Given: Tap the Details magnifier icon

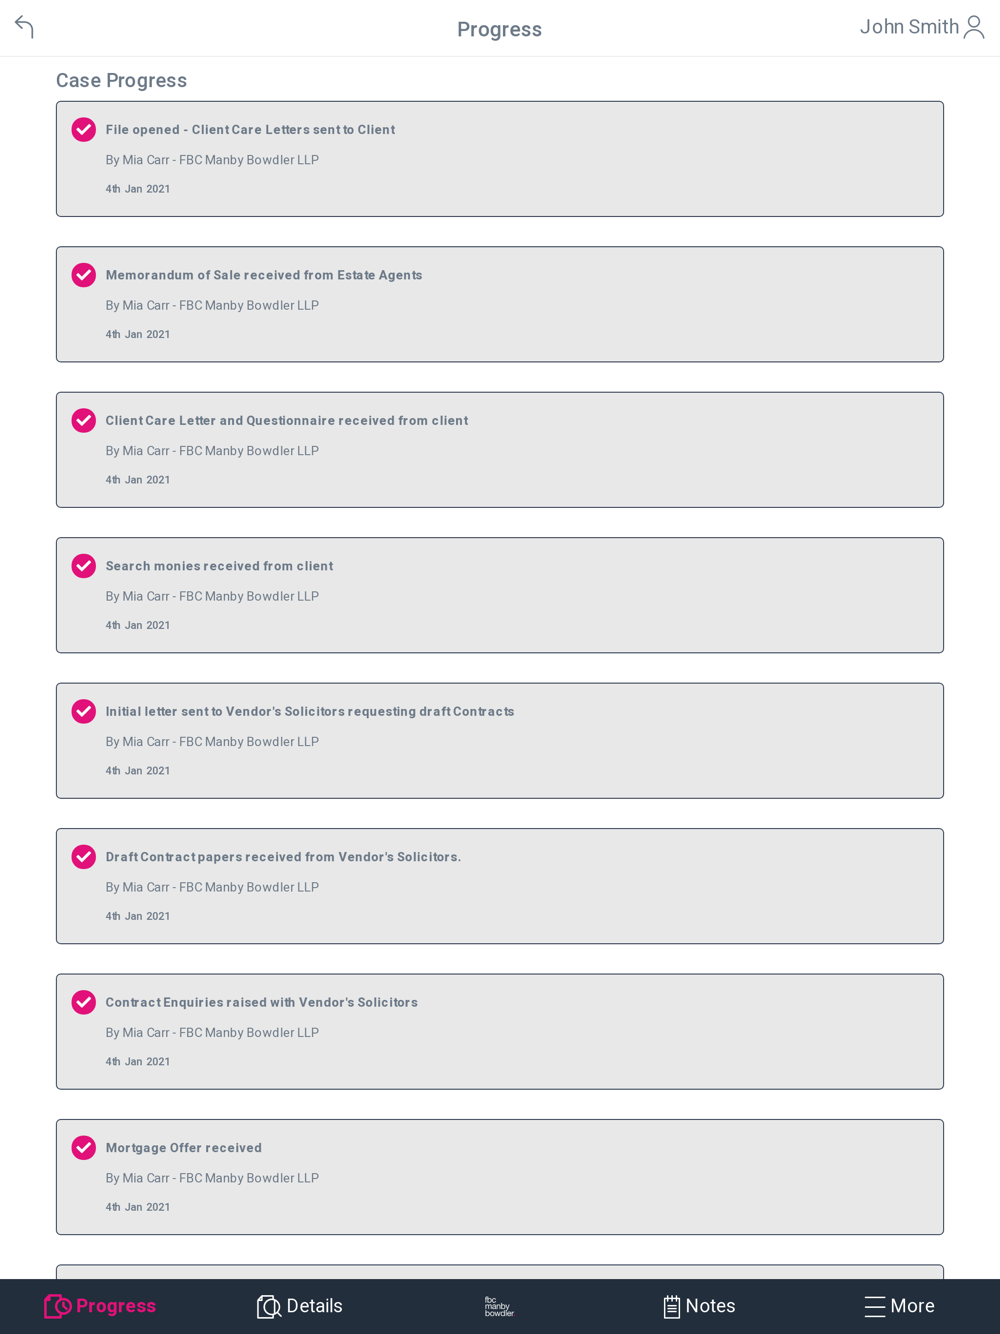Looking at the screenshot, I should click(x=269, y=1306).
